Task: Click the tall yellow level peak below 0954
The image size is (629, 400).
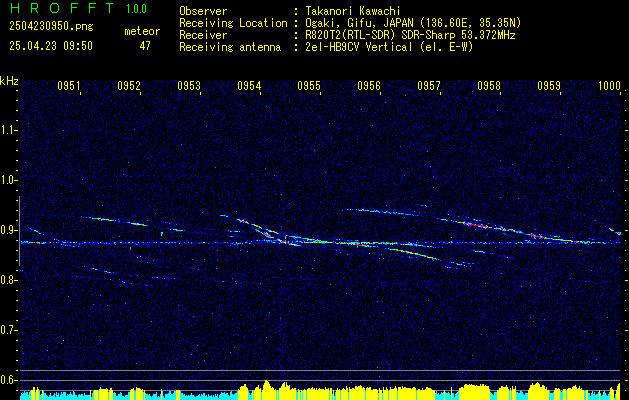Action: [x=266, y=389]
